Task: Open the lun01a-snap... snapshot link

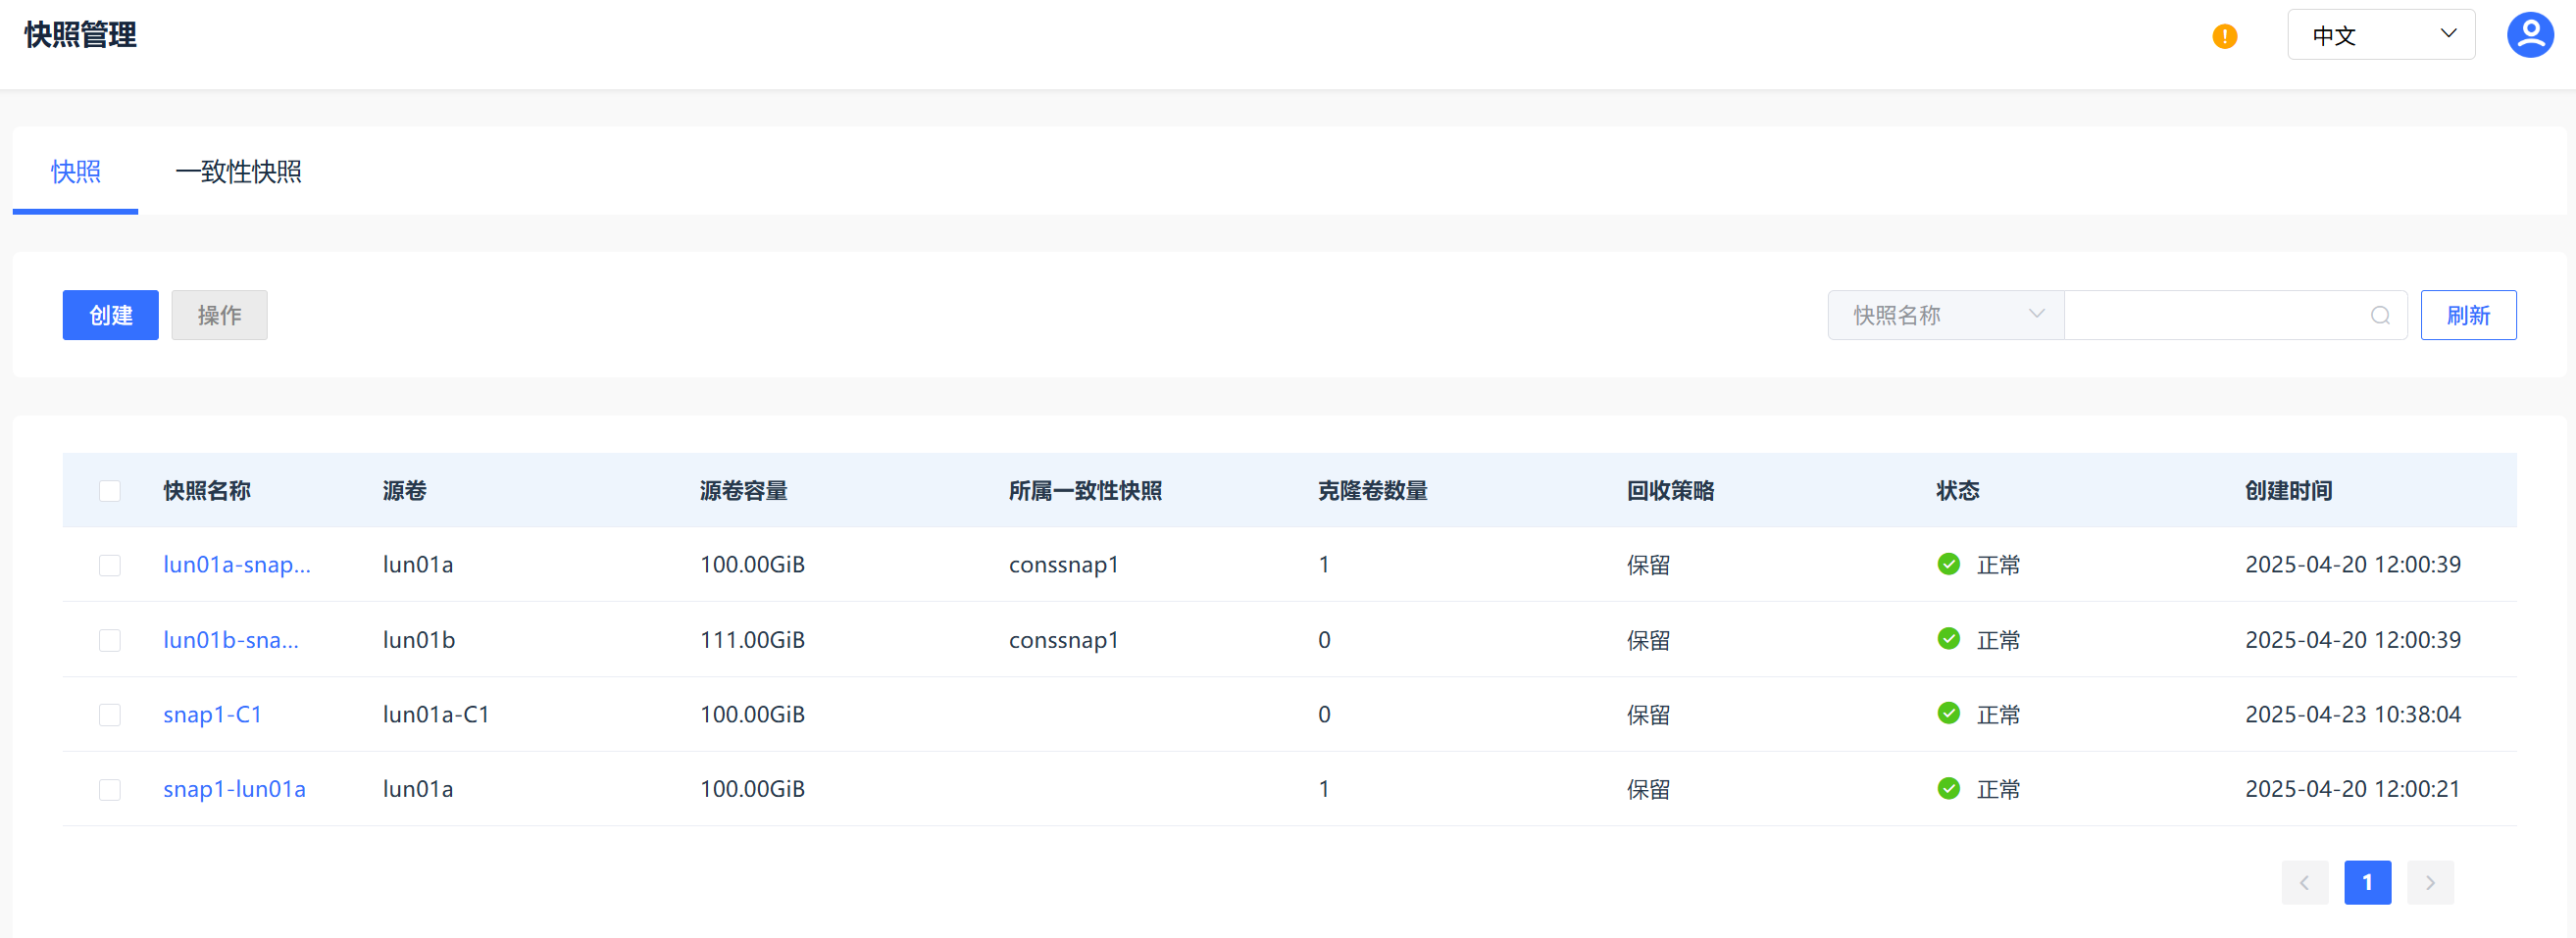Action: [237, 565]
